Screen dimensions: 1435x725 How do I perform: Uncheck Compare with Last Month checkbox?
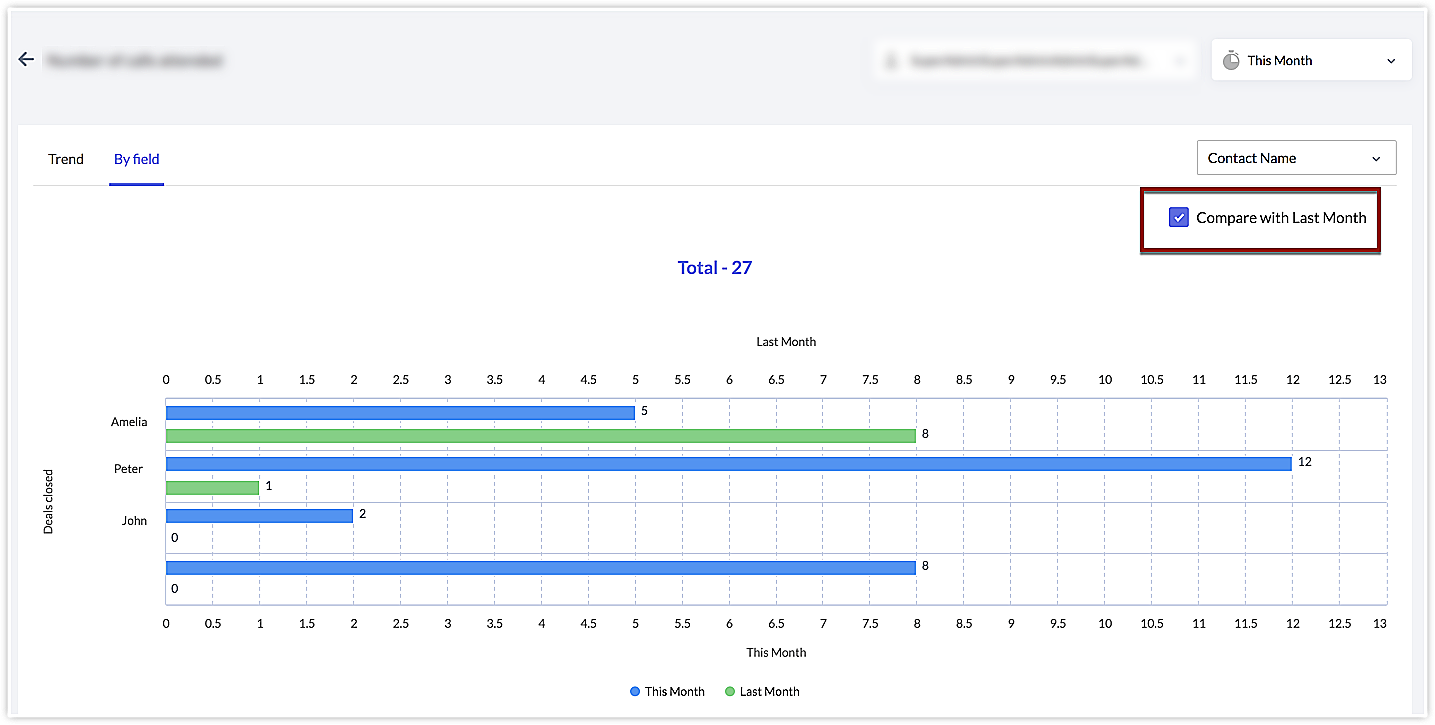pyautogui.click(x=1178, y=218)
